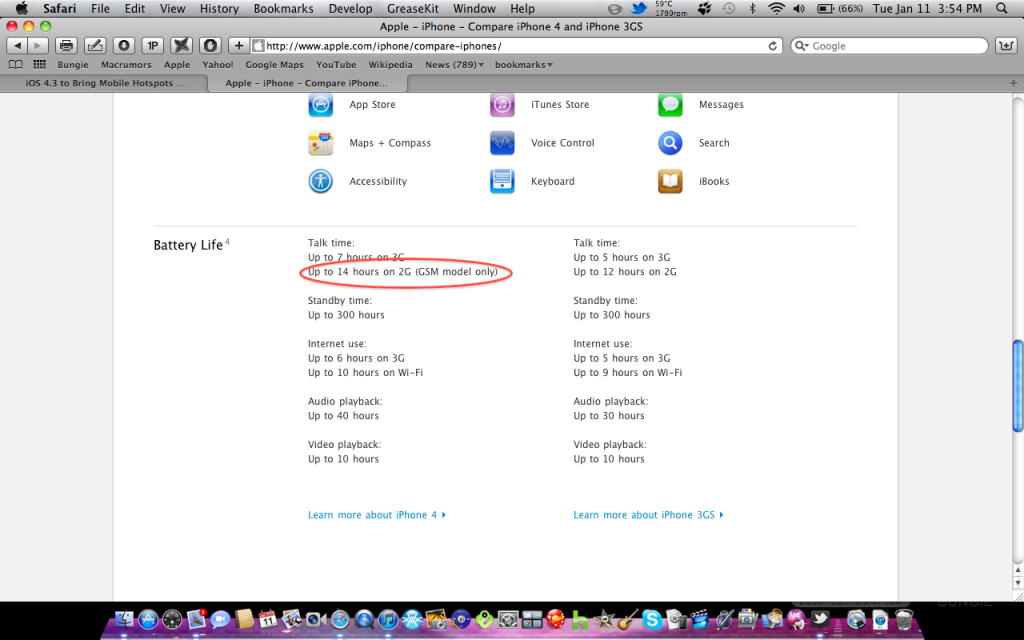Select the text 'Up to 9 hours on Wi-Fi'
This screenshot has height=640, width=1024.
pos(628,372)
